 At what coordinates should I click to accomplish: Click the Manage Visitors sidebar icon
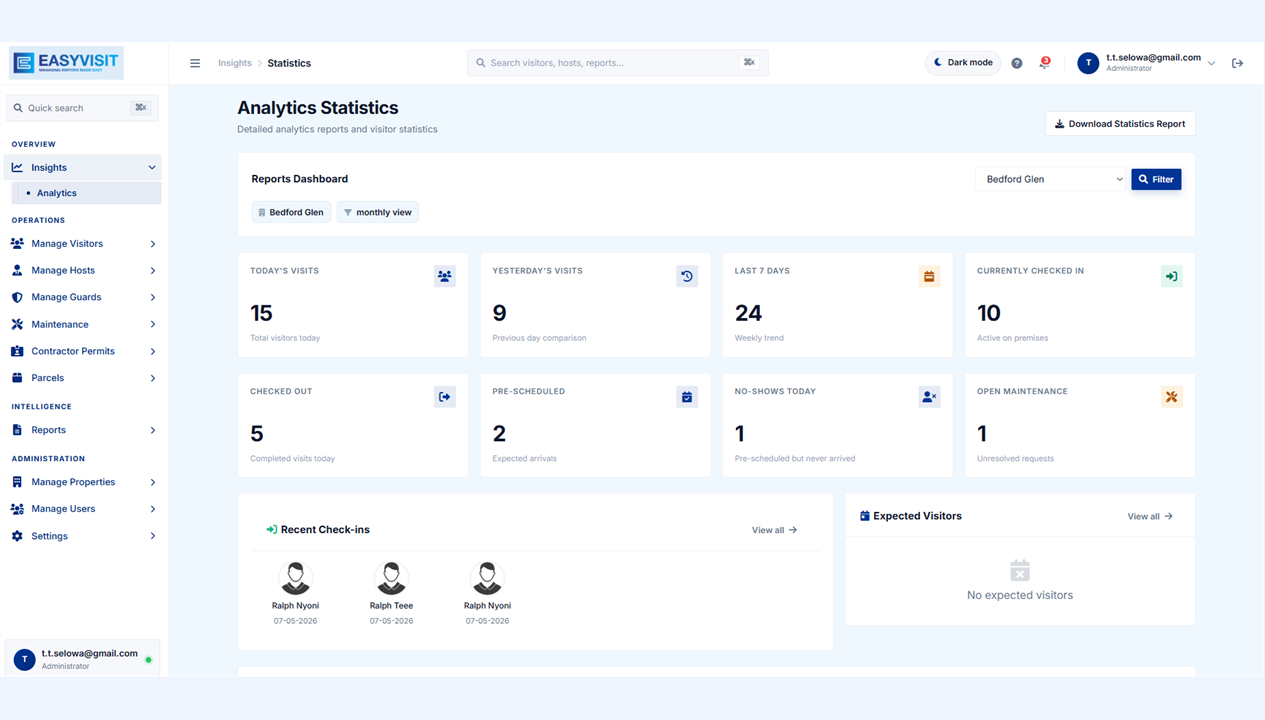(x=17, y=244)
